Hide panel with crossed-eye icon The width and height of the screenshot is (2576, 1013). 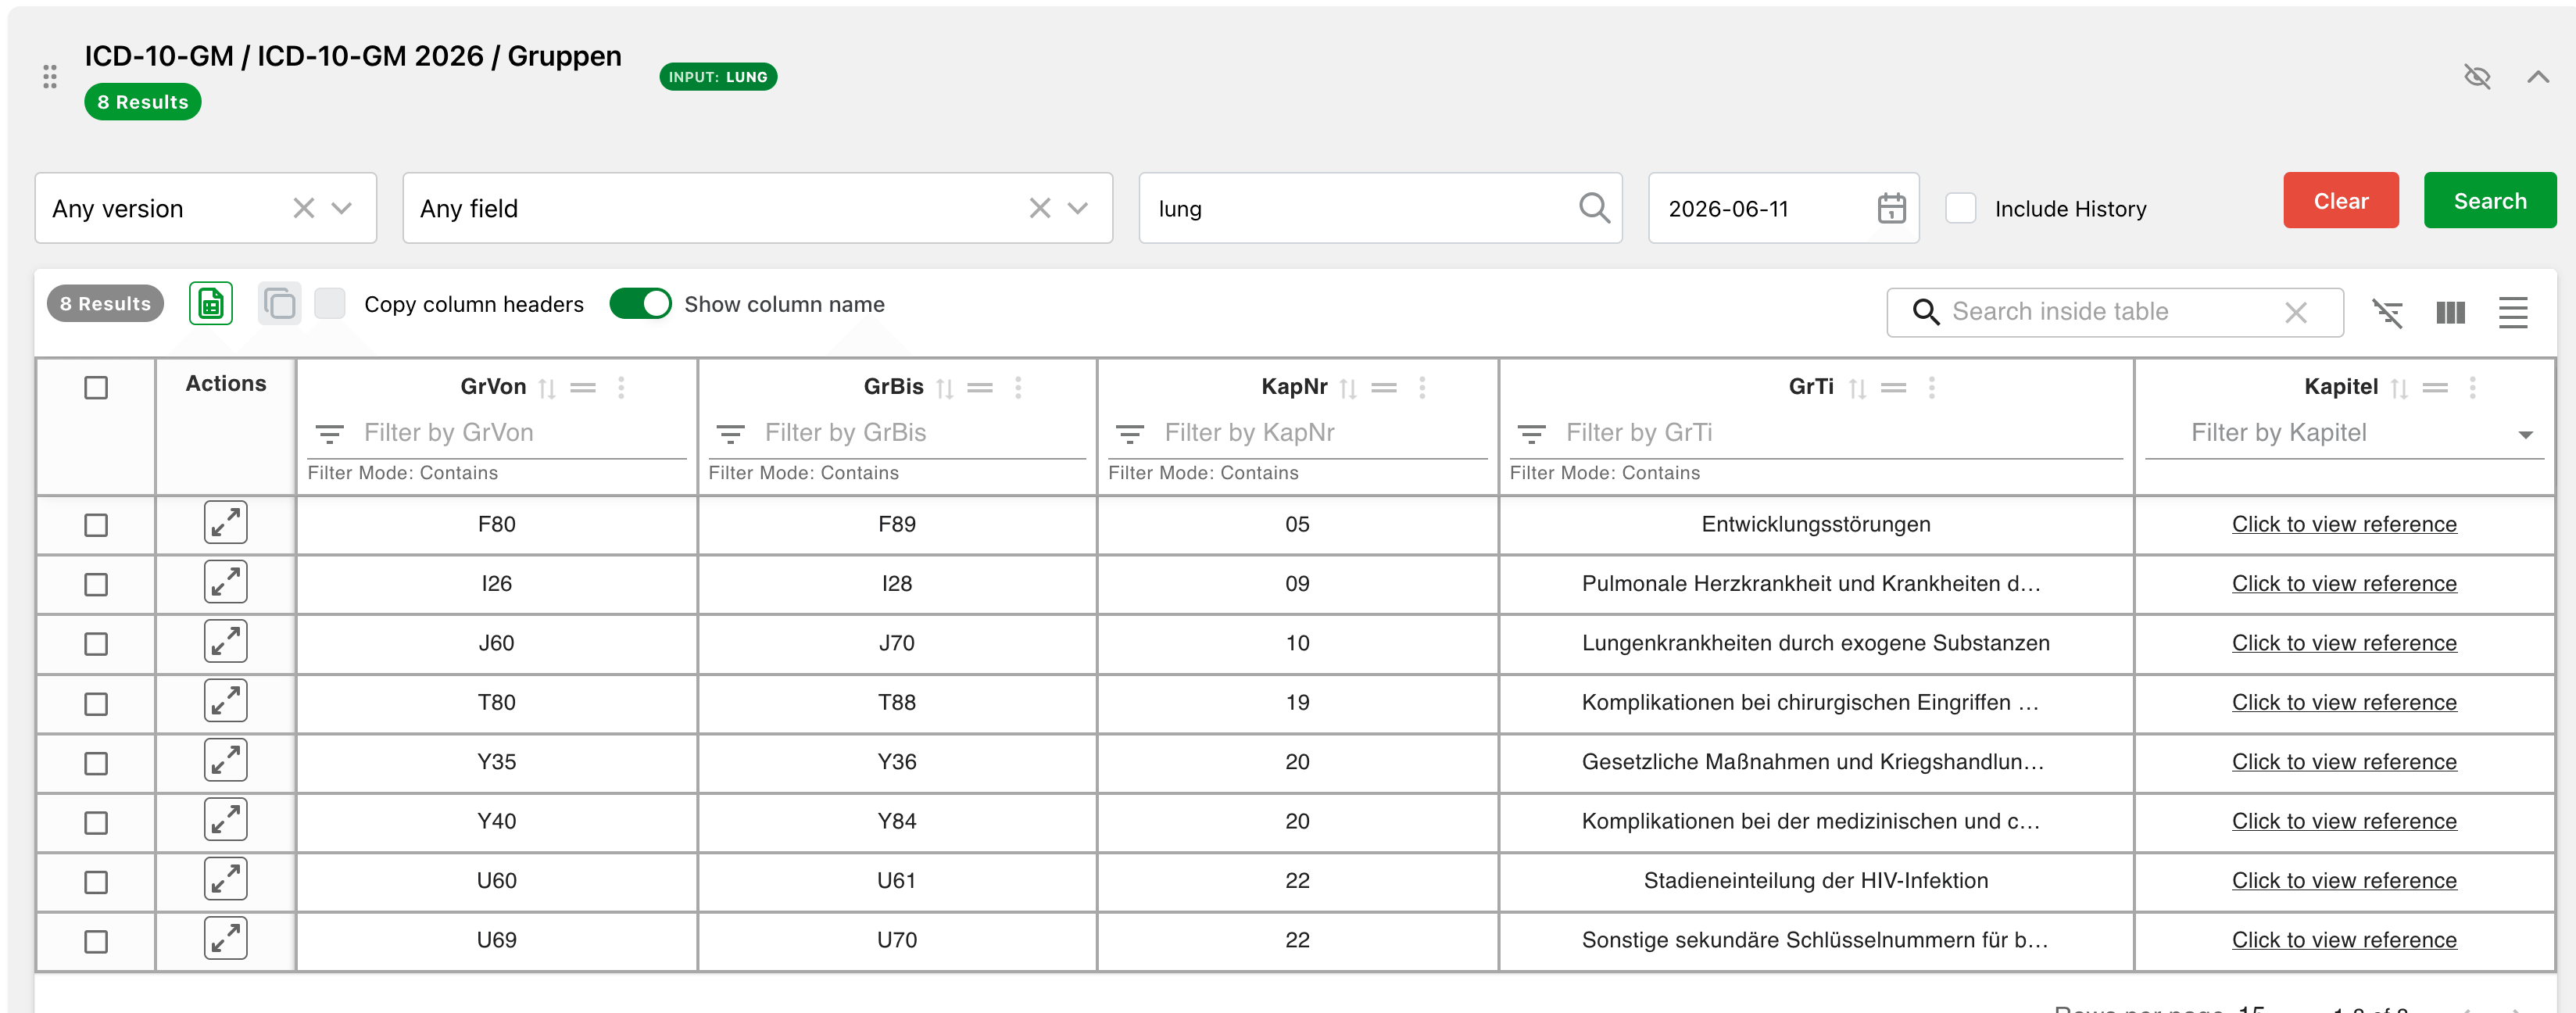(x=2477, y=77)
